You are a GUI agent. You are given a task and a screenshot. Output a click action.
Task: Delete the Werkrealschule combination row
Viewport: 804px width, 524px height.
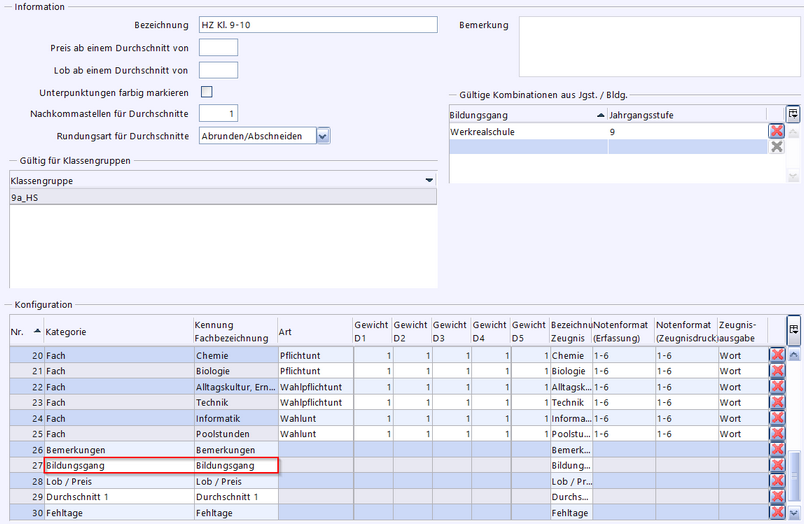tap(776, 131)
